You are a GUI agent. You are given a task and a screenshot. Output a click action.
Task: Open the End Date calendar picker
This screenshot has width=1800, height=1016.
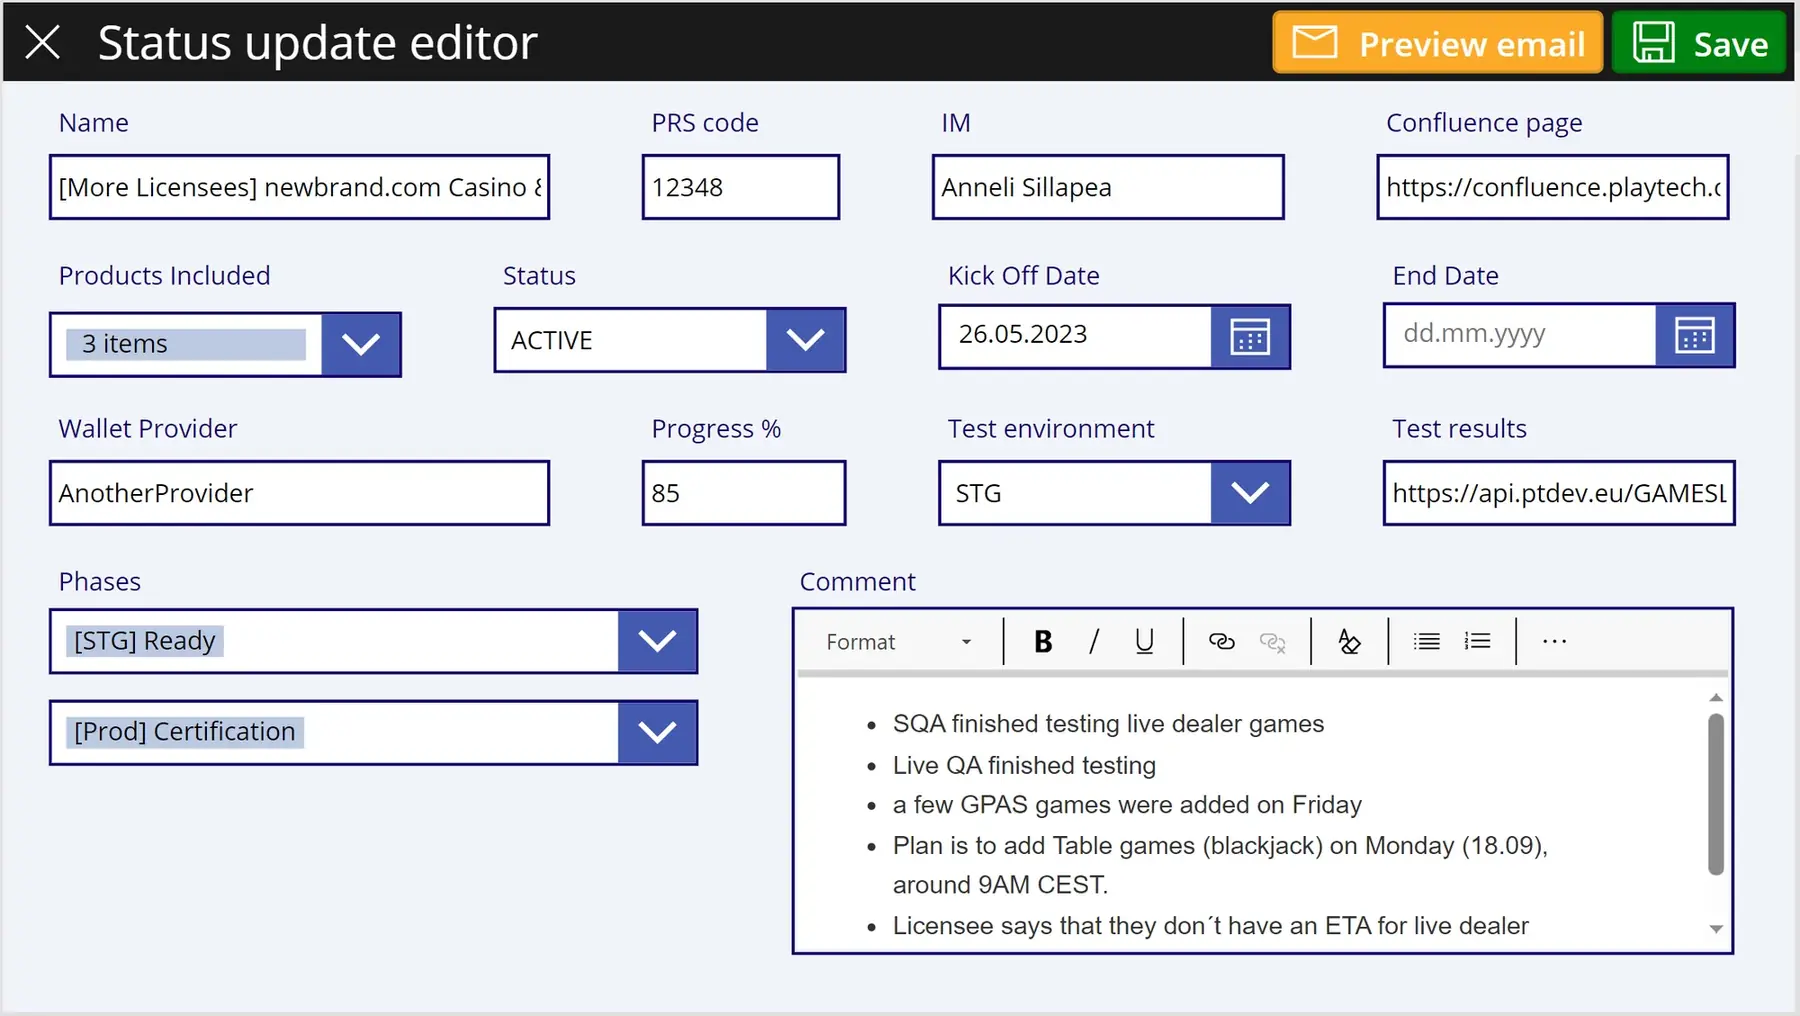point(1695,336)
